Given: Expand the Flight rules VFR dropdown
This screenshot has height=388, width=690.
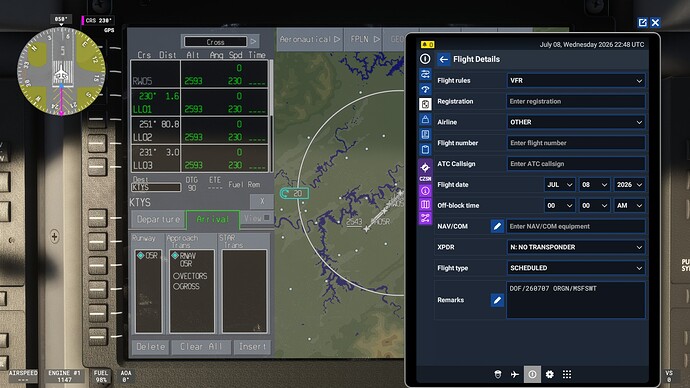Looking at the screenshot, I should pos(576,81).
